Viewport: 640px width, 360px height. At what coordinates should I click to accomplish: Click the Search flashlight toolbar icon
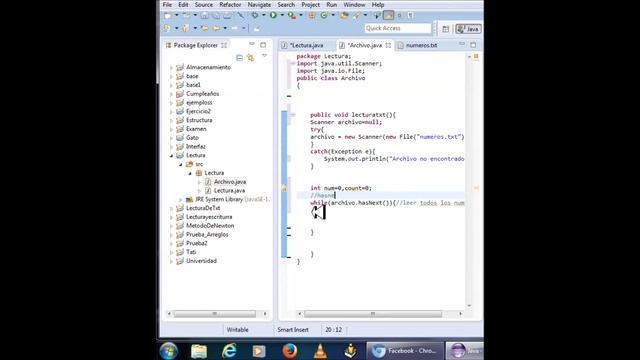(356, 16)
